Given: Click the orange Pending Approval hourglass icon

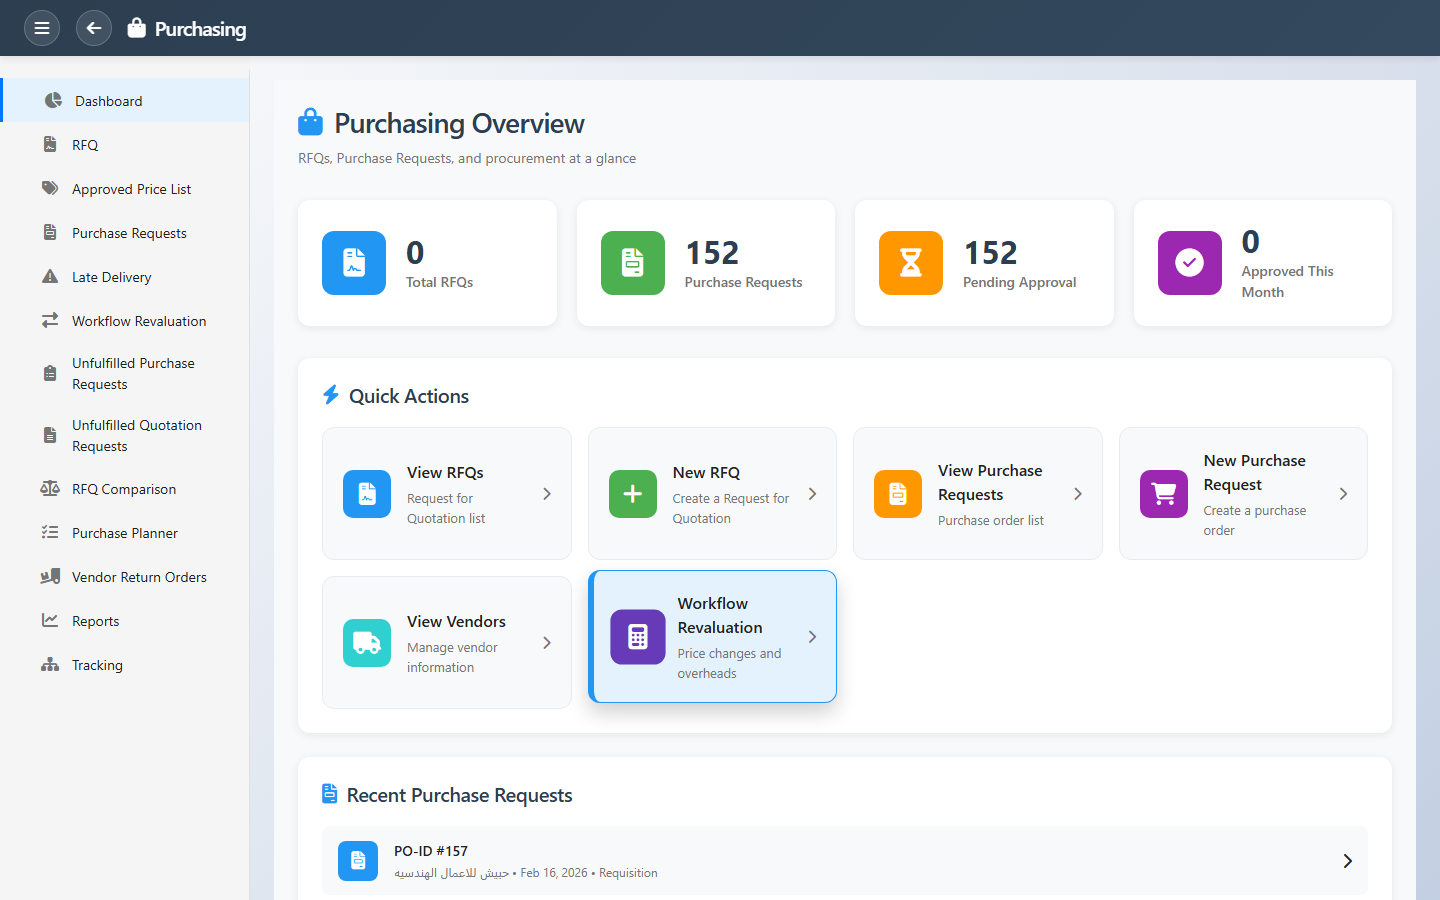Looking at the screenshot, I should 911,263.
